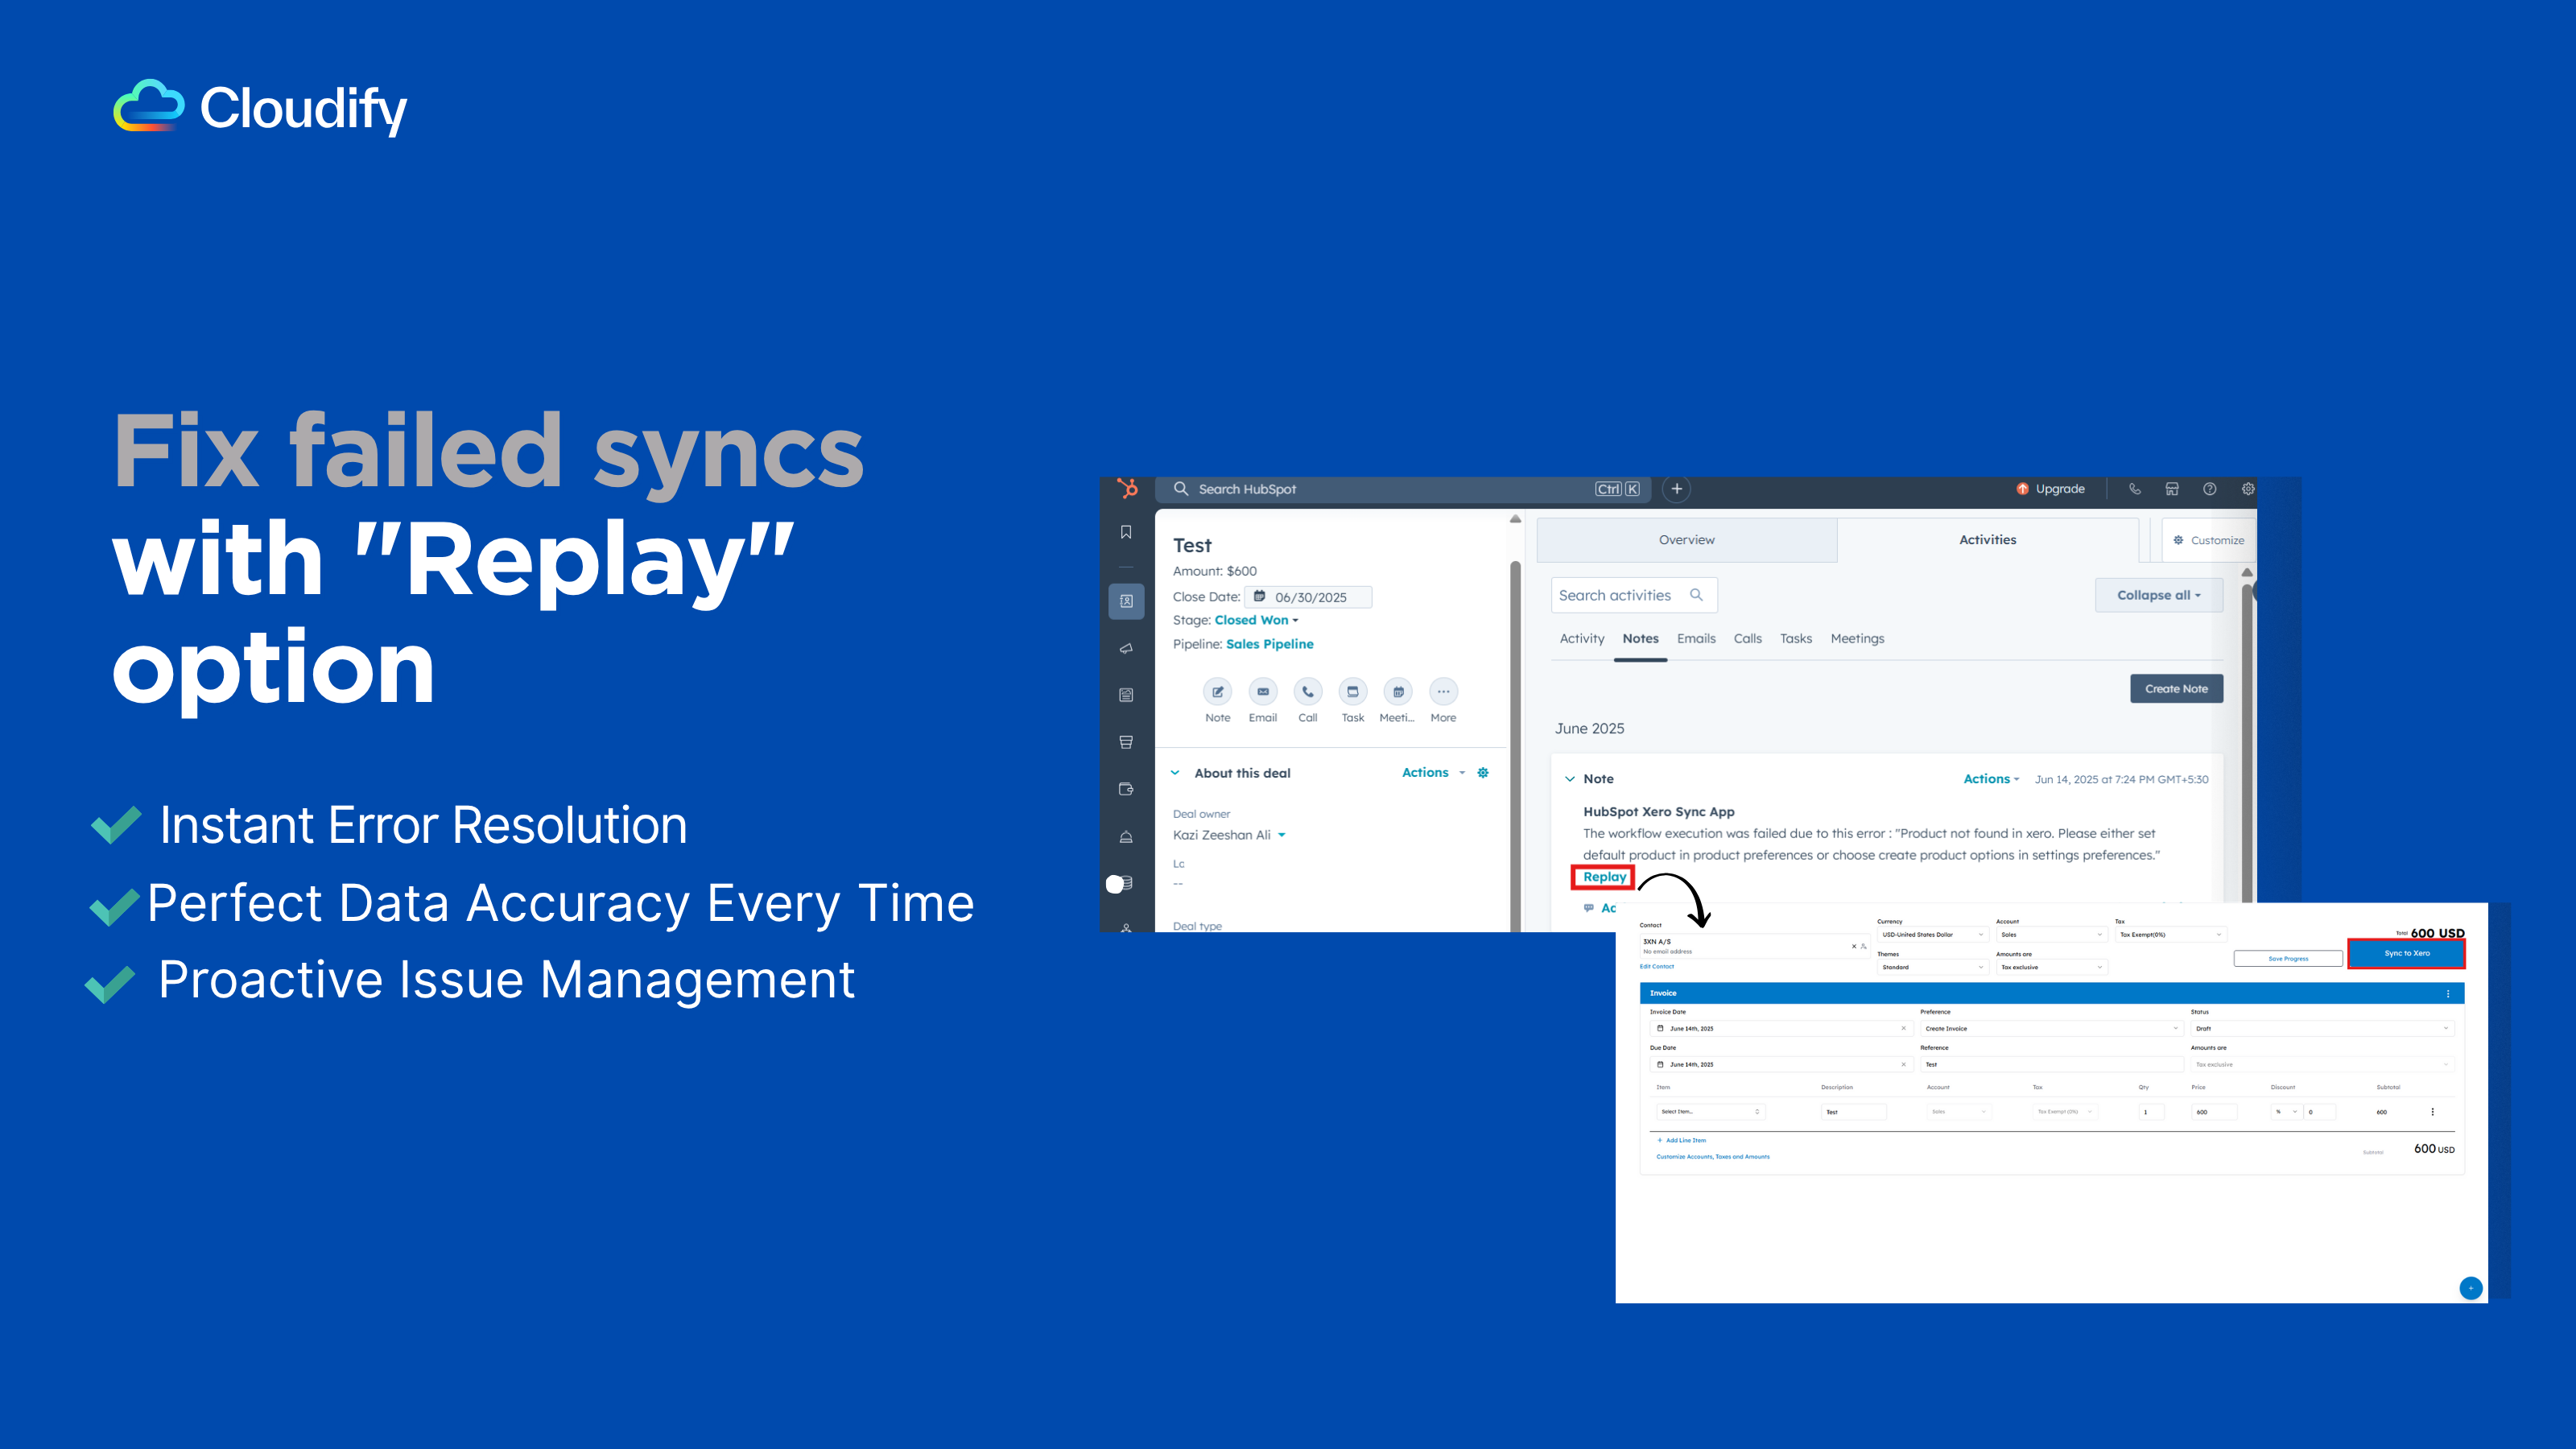Open the Collapse all dropdown

coord(2159,595)
